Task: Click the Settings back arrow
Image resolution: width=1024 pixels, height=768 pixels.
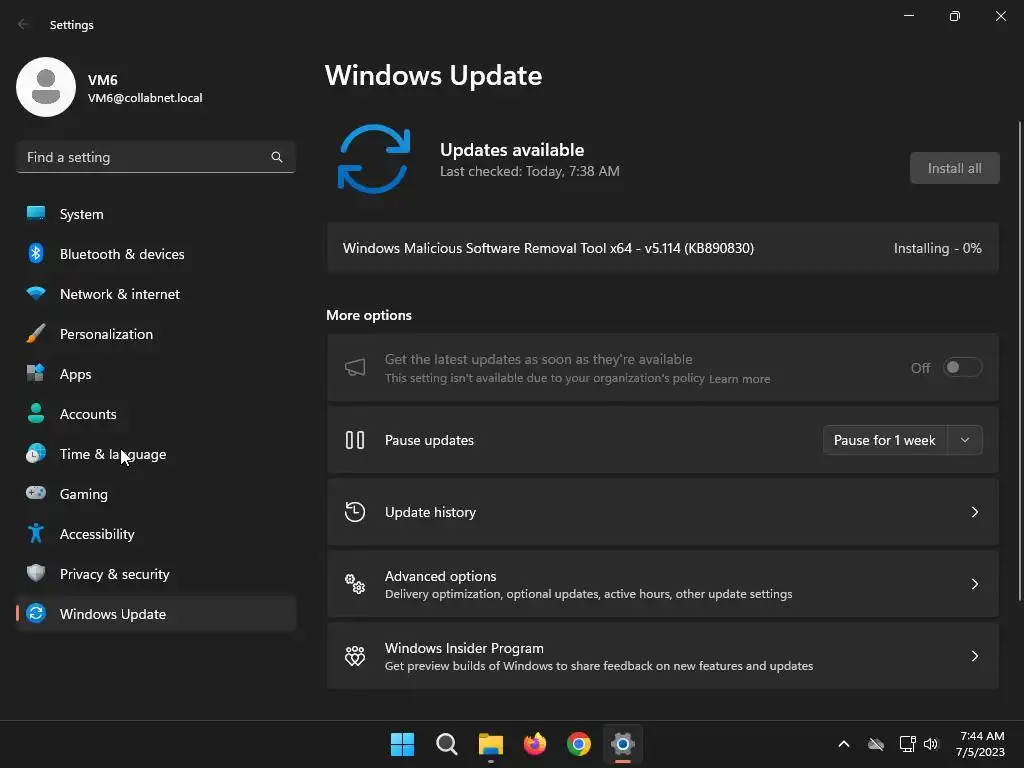Action: tap(24, 24)
